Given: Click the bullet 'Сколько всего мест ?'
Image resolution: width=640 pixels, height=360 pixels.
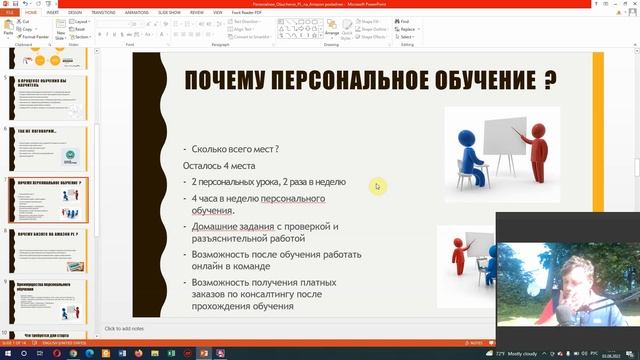Looking at the screenshot, I should [x=235, y=149].
